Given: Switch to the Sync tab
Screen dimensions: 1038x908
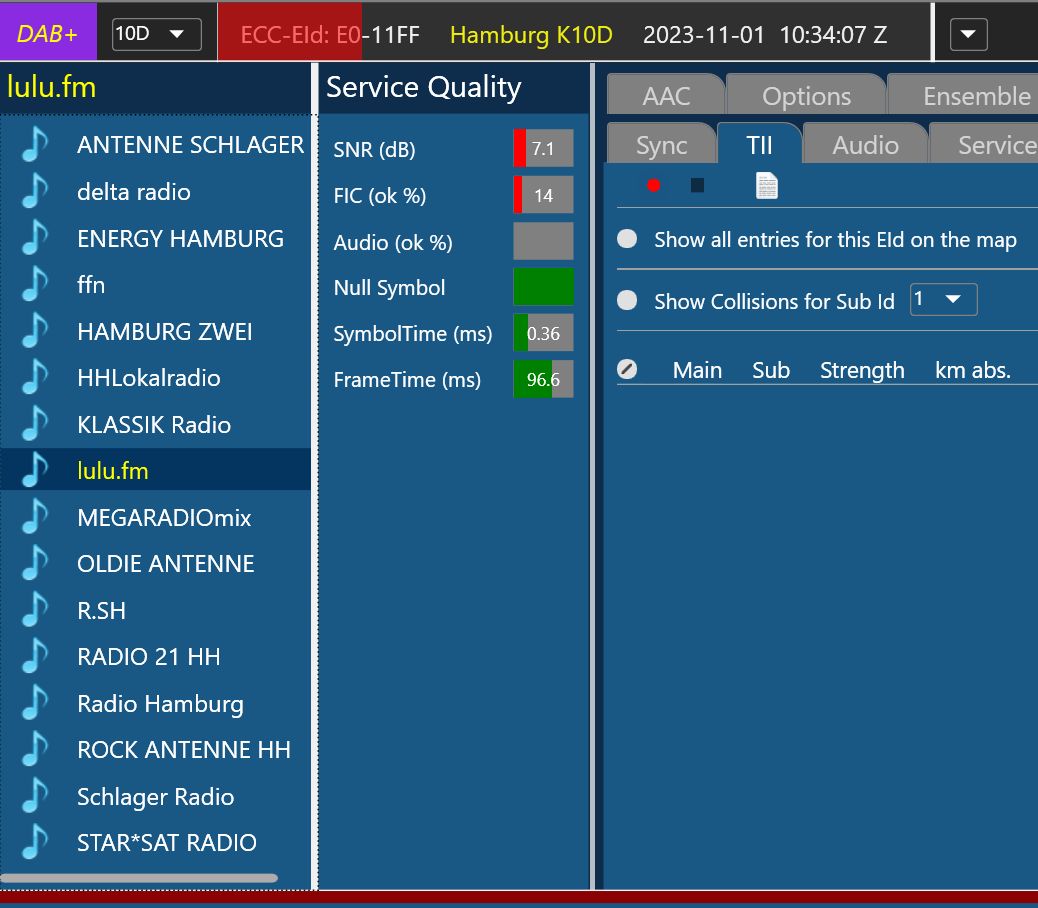Looking at the screenshot, I should (x=661, y=146).
